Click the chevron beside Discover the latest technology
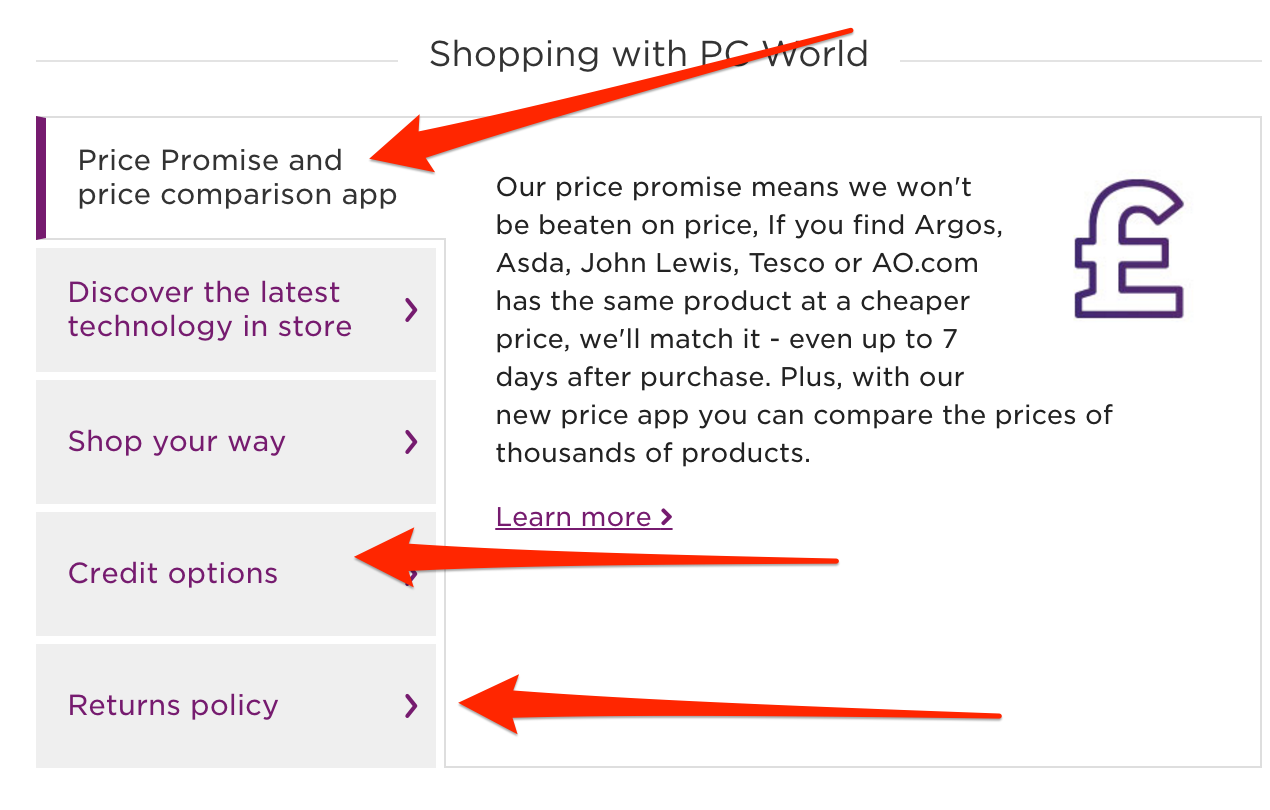 411,310
